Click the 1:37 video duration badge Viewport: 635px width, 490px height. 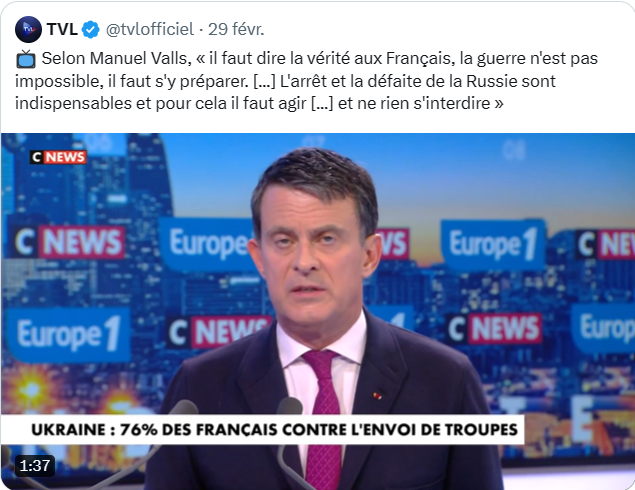coord(35,466)
